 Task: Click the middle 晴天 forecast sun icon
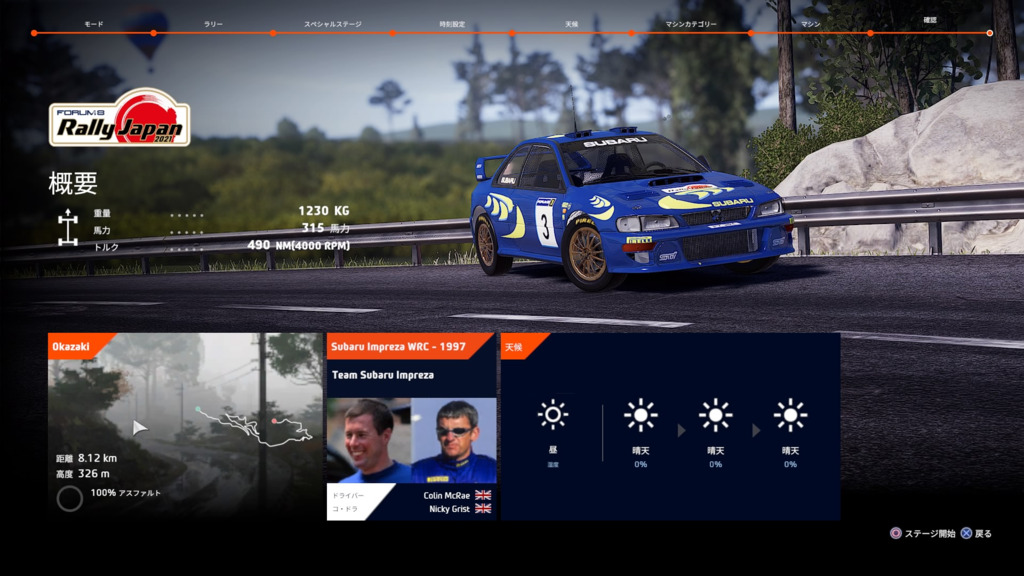click(x=716, y=415)
